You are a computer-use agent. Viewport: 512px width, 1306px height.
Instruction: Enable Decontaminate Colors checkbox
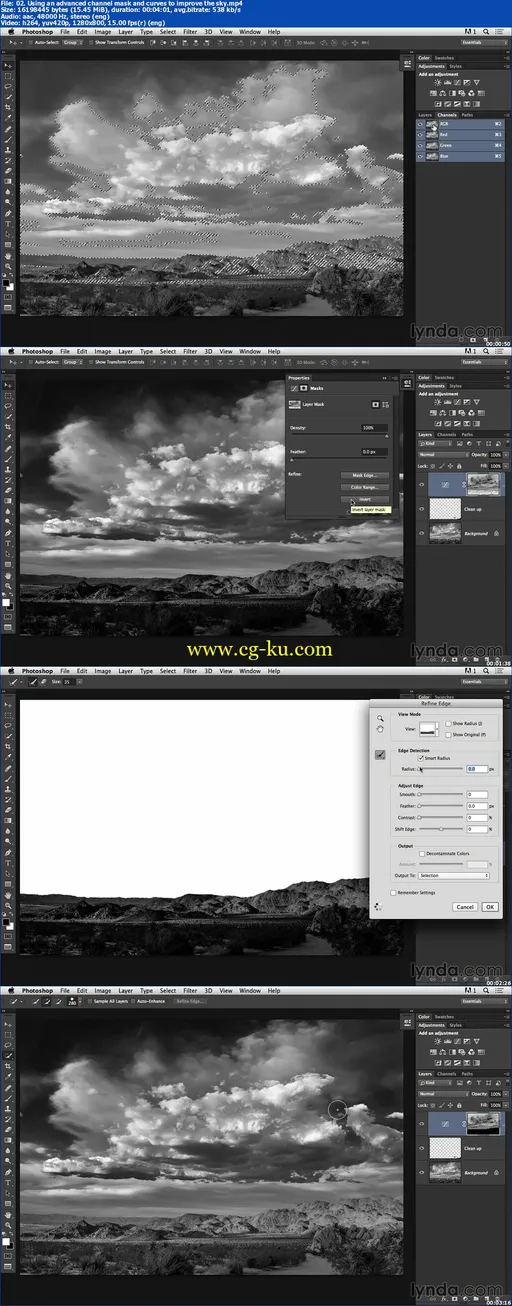[x=421, y=854]
